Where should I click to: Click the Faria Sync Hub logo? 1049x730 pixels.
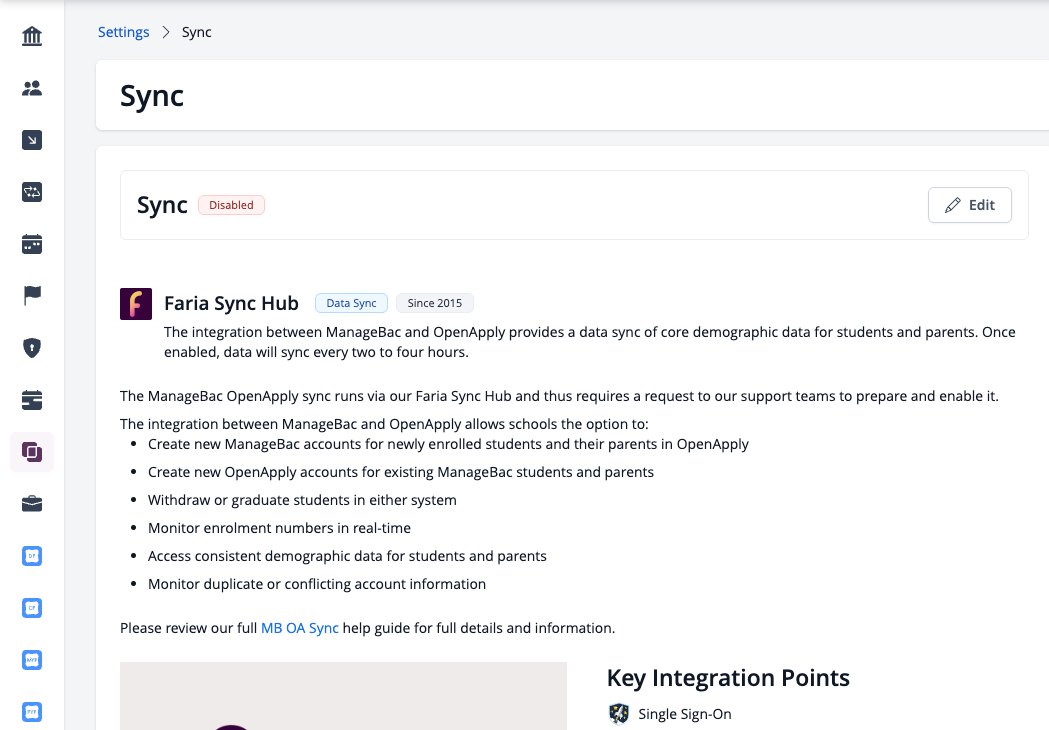pyautogui.click(x=136, y=304)
